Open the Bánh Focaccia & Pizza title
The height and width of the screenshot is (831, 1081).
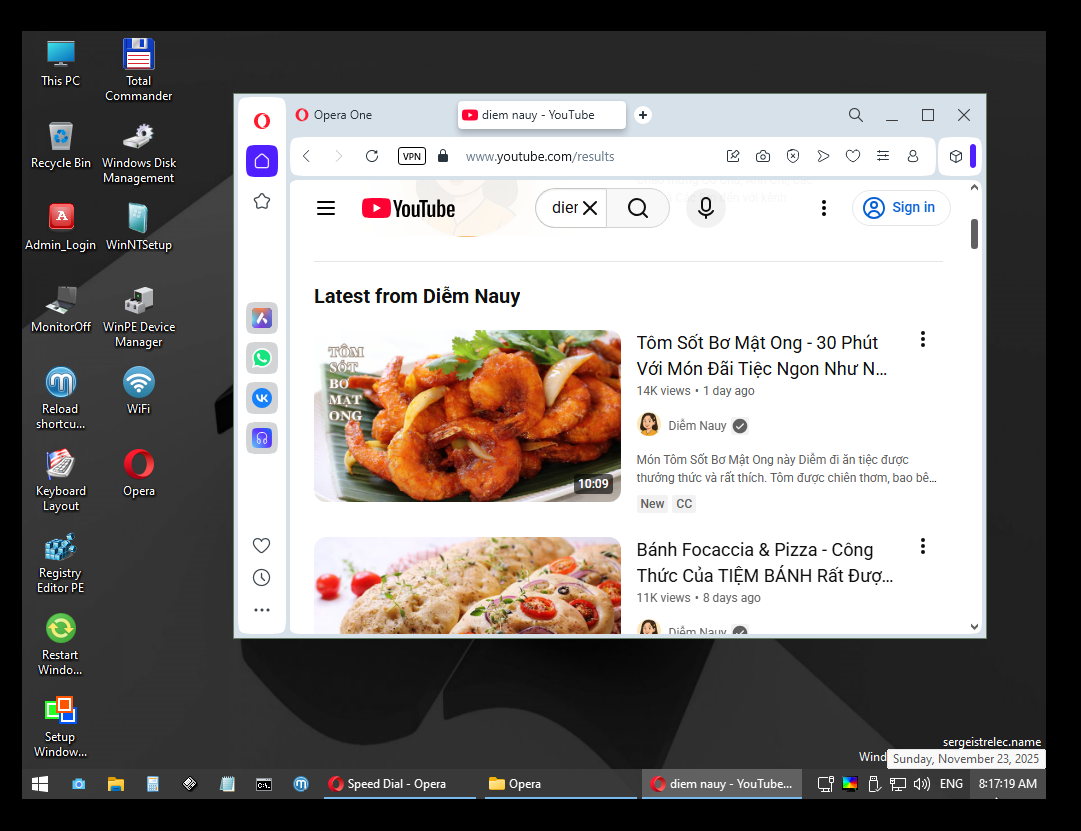pos(765,563)
